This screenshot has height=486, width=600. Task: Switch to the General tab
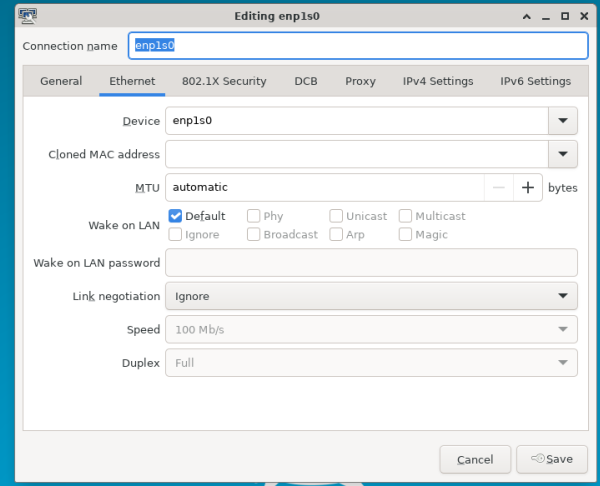pyautogui.click(x=61, y=81)
